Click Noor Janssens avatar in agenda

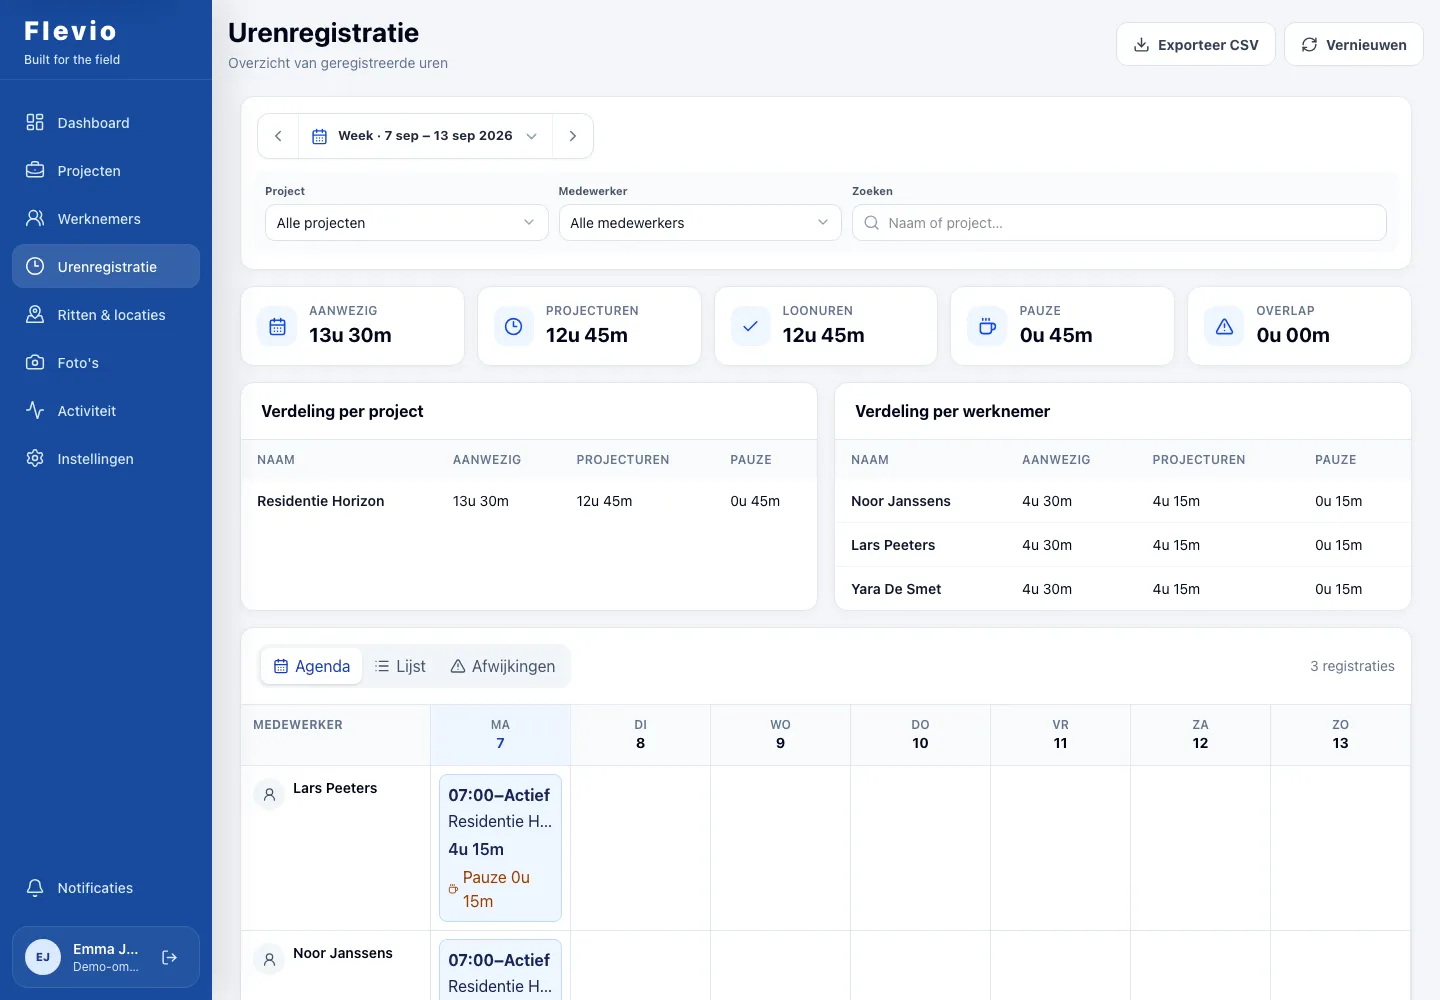click(x=269, y=960)
